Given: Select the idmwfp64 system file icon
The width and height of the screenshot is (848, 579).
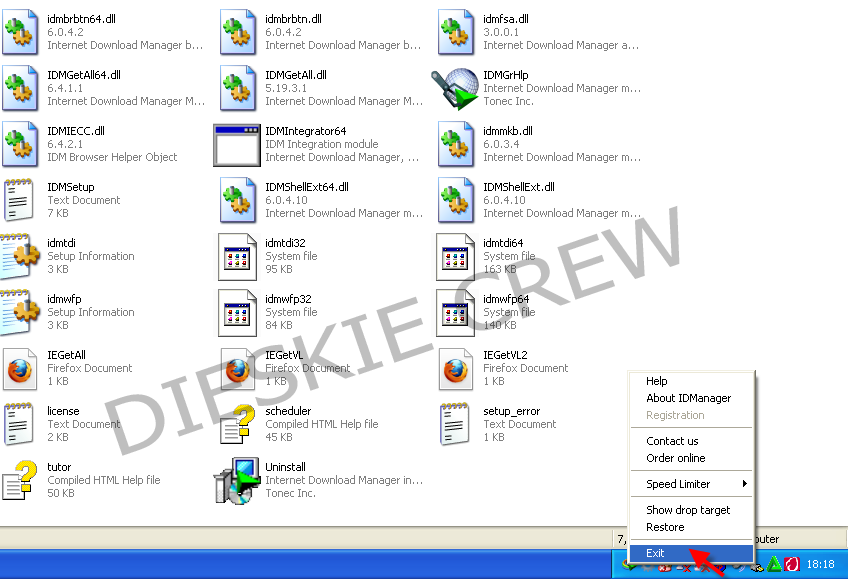Looking at the screenshot, I should [x=455, y=313].
